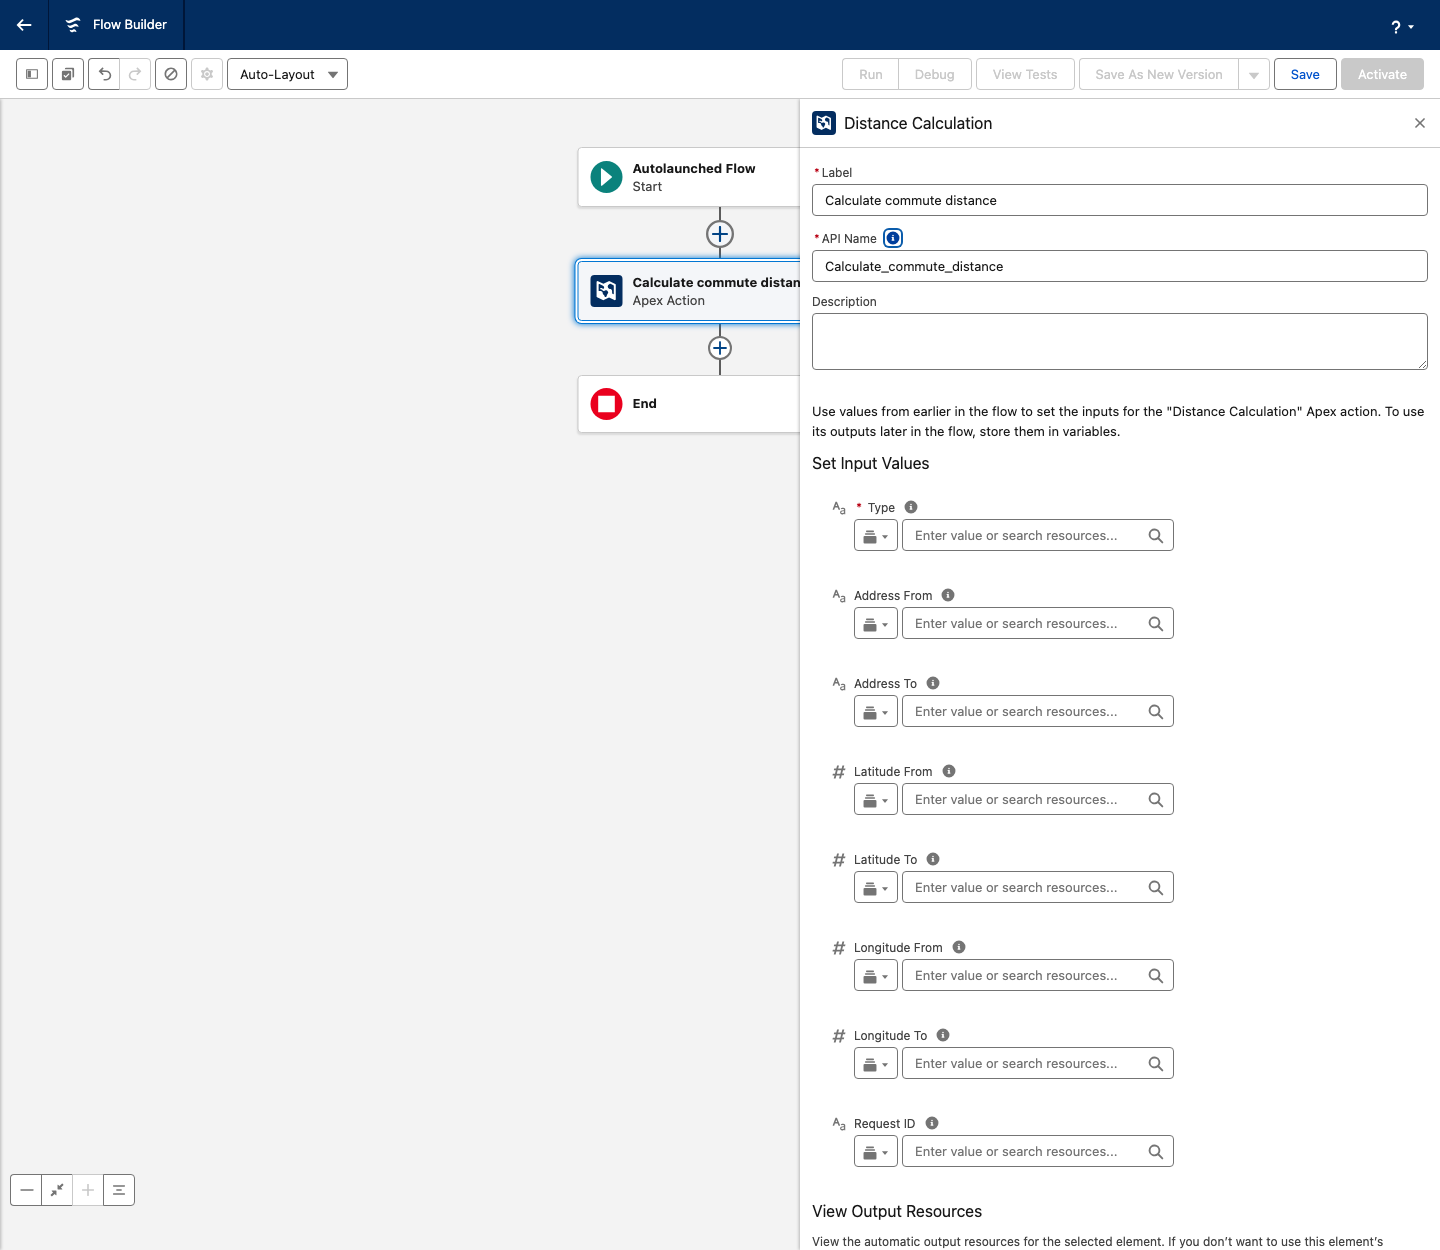Click the Type info icon

tap(911, 507)
